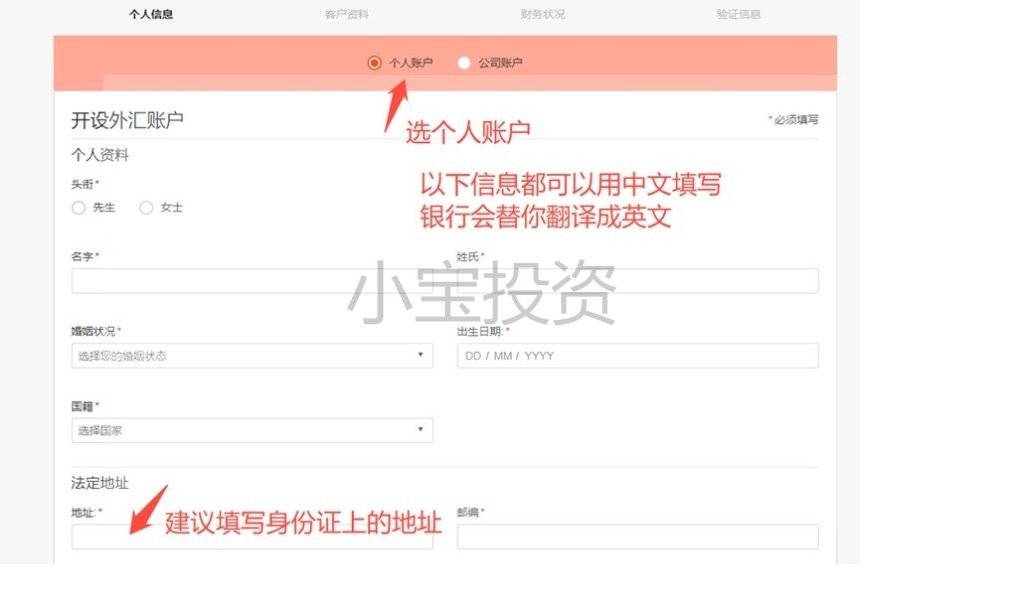
Task: Click the red arrow pointing at 个人账户
Action: (x=396, y=104)
